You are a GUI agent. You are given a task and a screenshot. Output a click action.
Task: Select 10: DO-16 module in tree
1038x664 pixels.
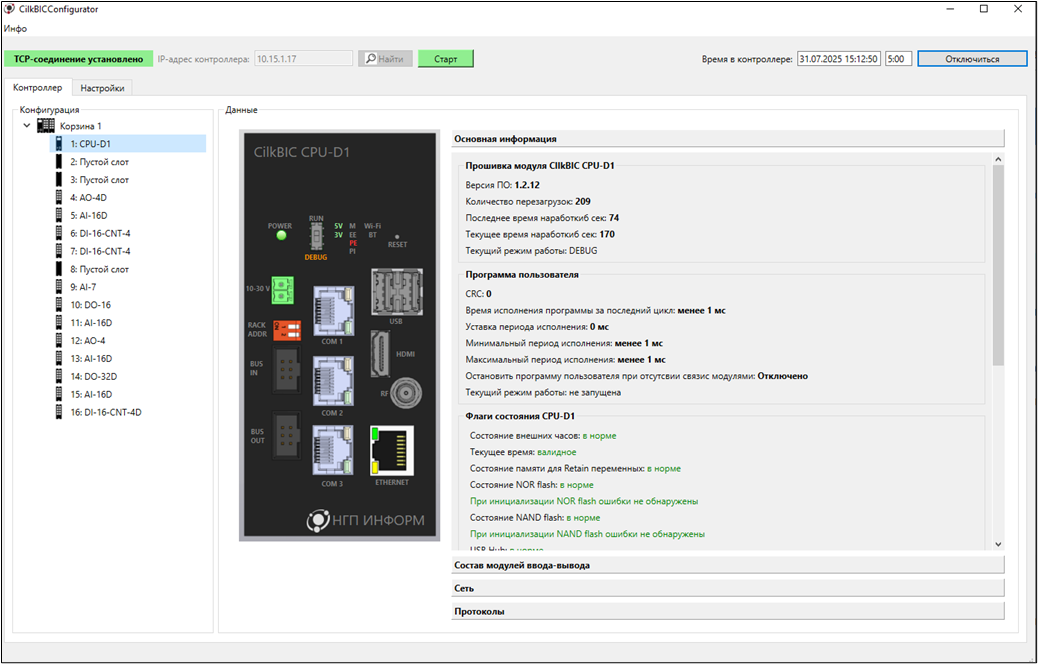pos(91,305)
